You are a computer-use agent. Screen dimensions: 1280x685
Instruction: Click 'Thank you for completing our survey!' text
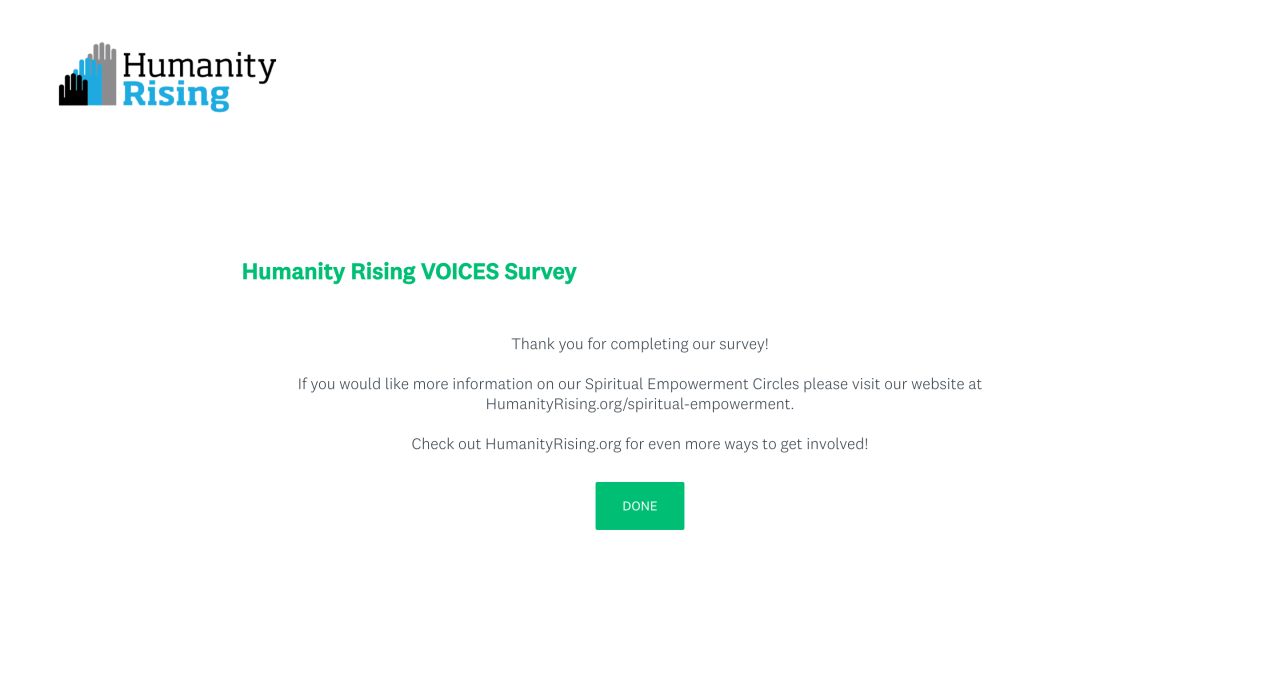(640, 344)
